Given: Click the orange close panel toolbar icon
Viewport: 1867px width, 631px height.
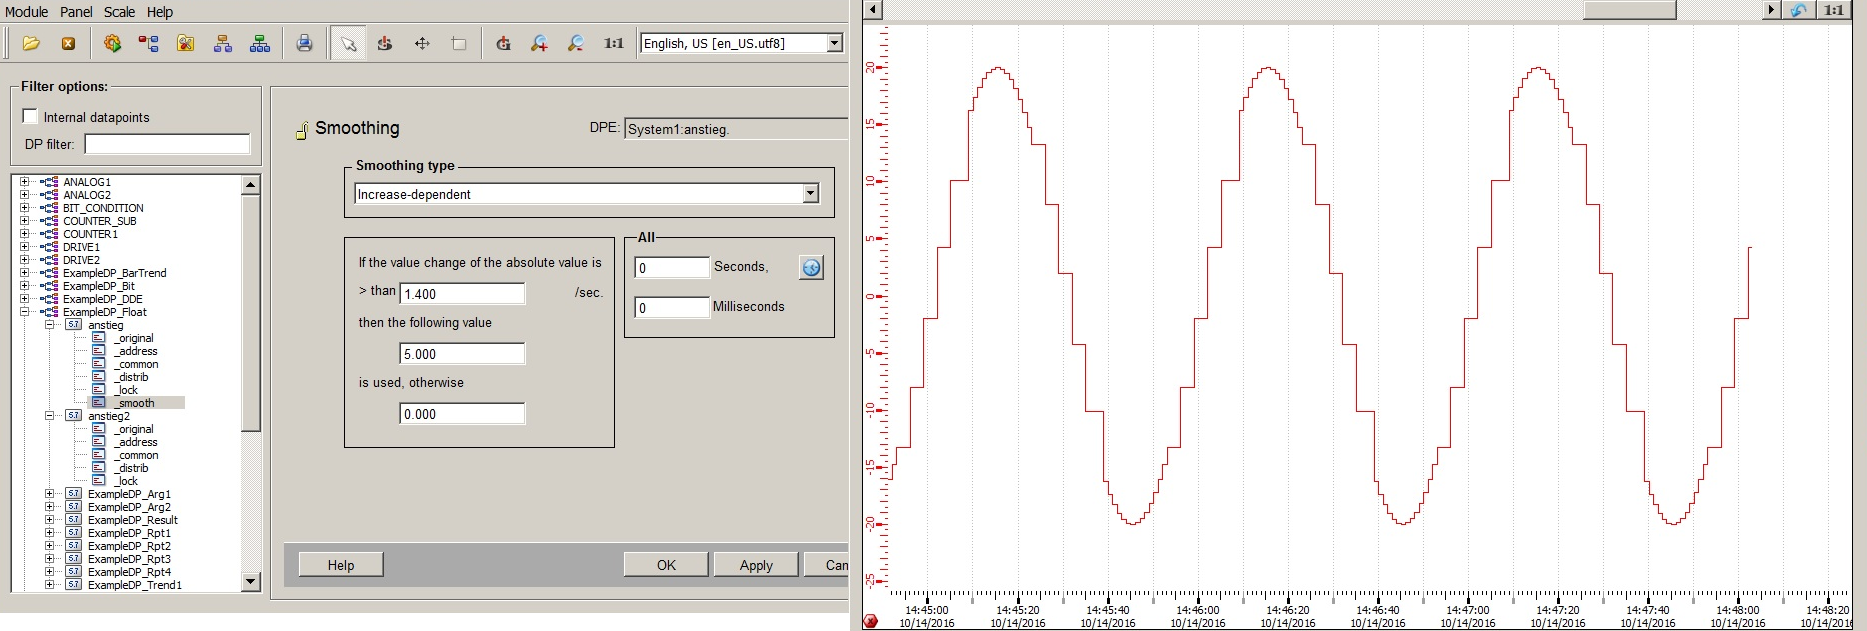Looking at the screenshot, I should pyautogui.click(x=68, y=43).
